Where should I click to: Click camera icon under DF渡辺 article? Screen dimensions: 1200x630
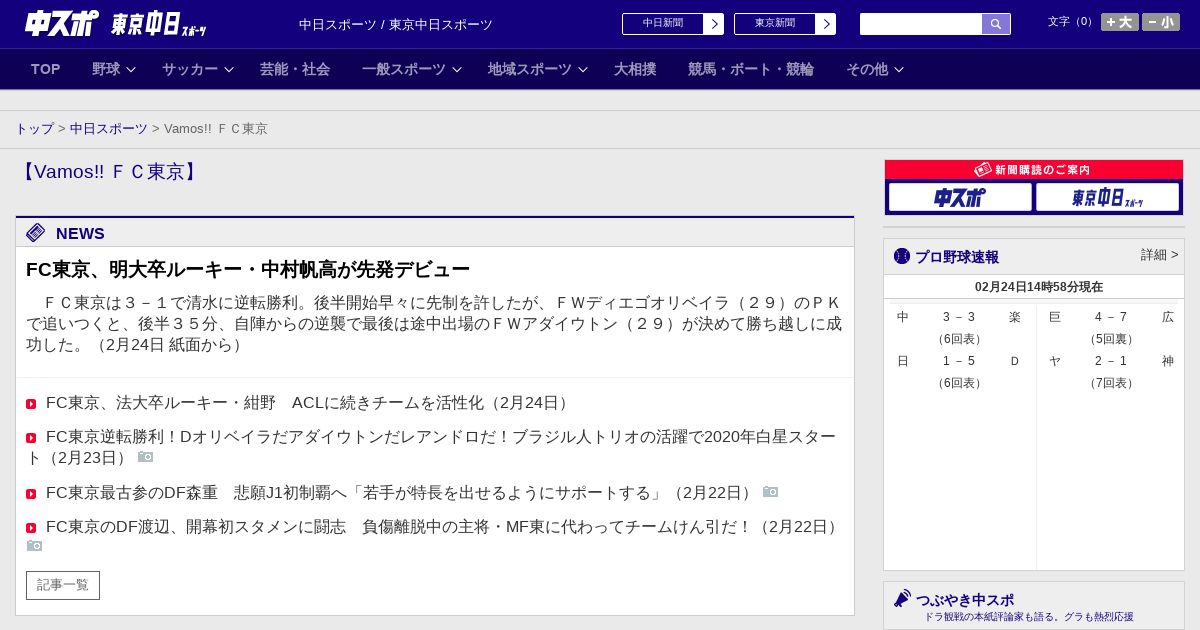point(34,546)
